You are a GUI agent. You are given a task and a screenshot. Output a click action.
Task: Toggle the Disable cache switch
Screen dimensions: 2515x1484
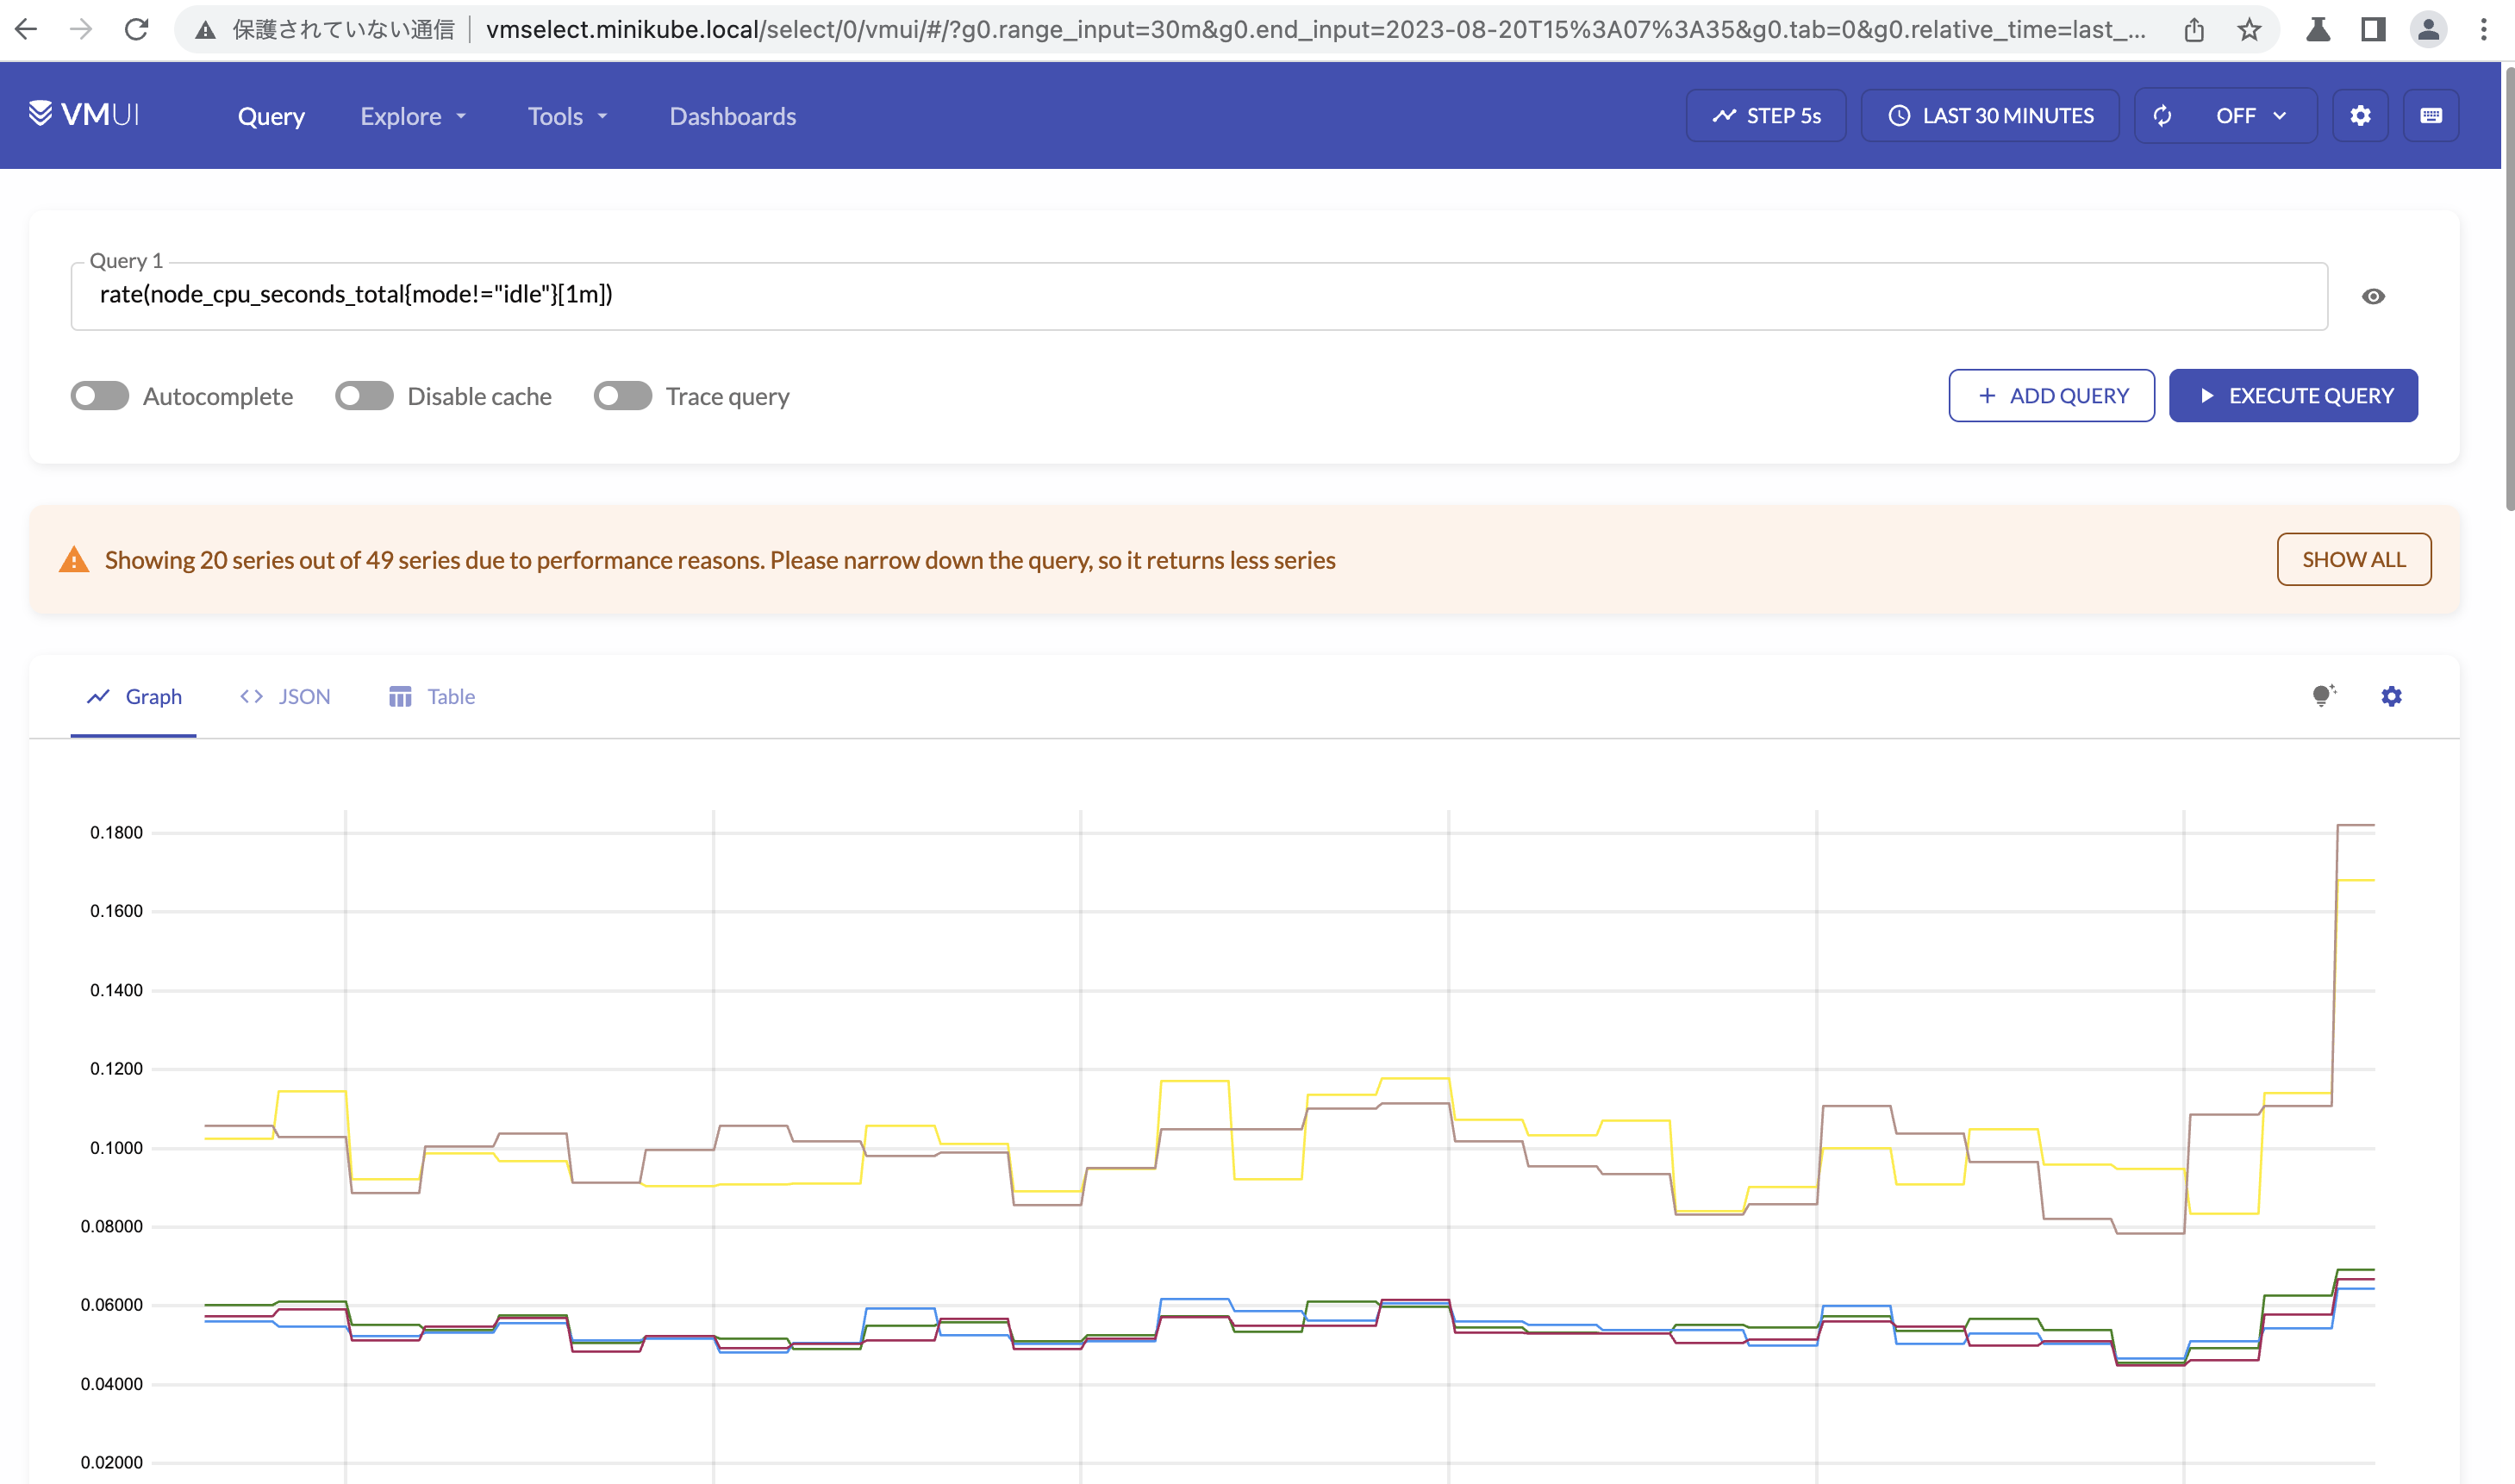(364, 396)
